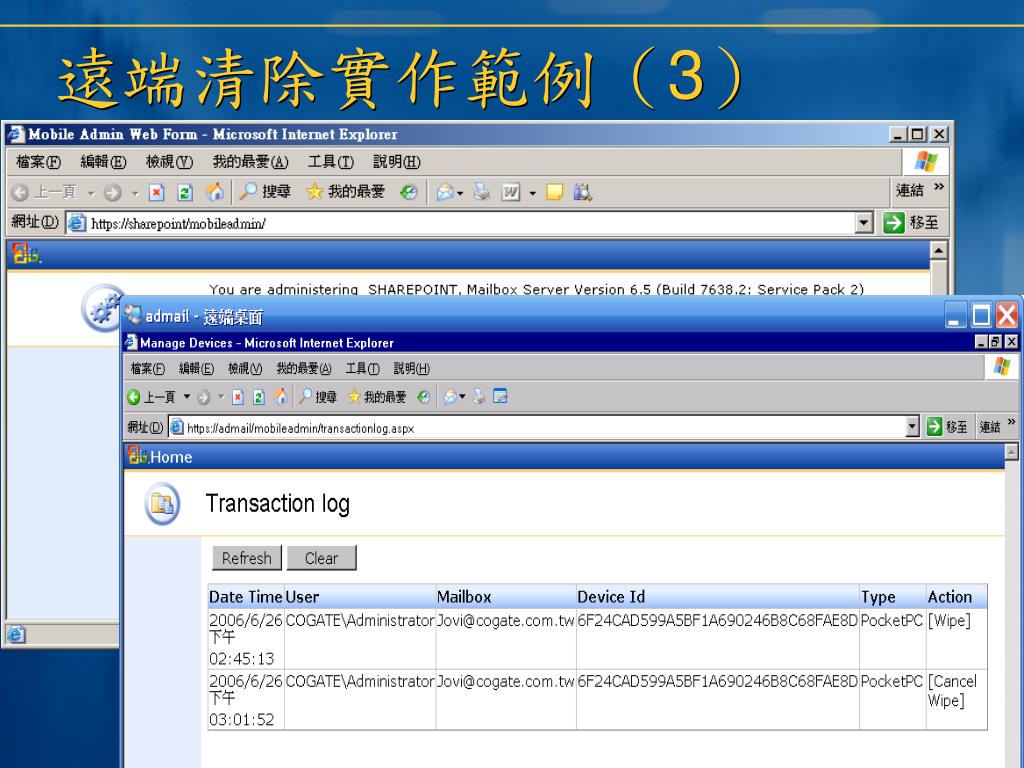
Task: Open 我的最愛 star in Manage Devices toolbar
Action: pyautogui.click(x=377, y=396)
